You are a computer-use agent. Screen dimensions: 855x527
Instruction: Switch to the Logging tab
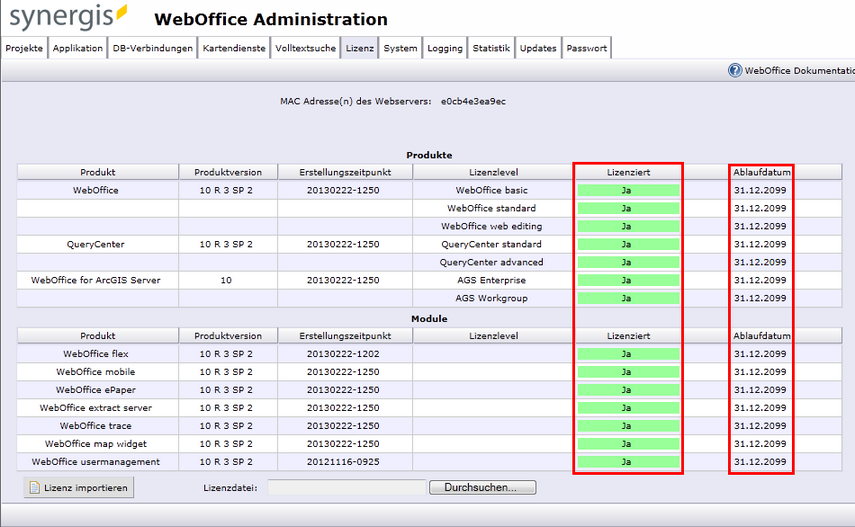[x=445, y=48]
